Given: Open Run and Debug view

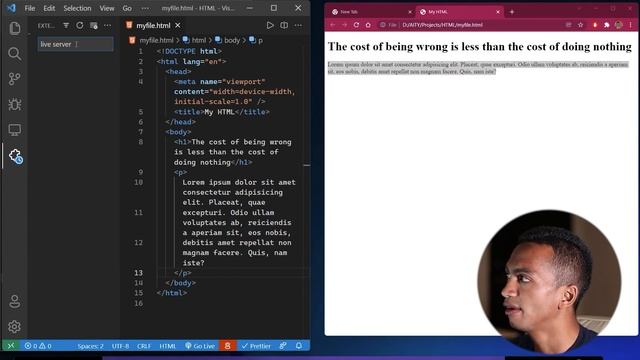Looking at the screenshot, I should click(15, 104).
